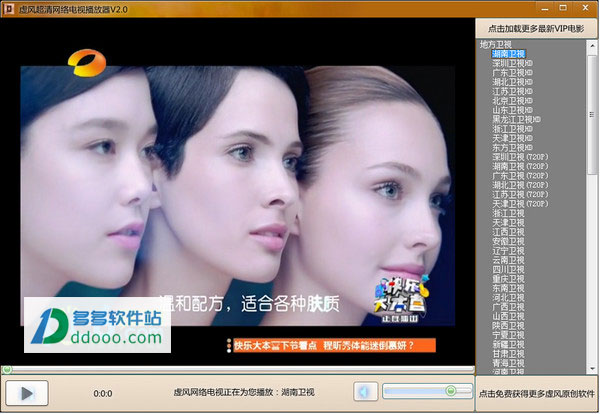Select 山东卫视HD channel

(x=512, y=110)
